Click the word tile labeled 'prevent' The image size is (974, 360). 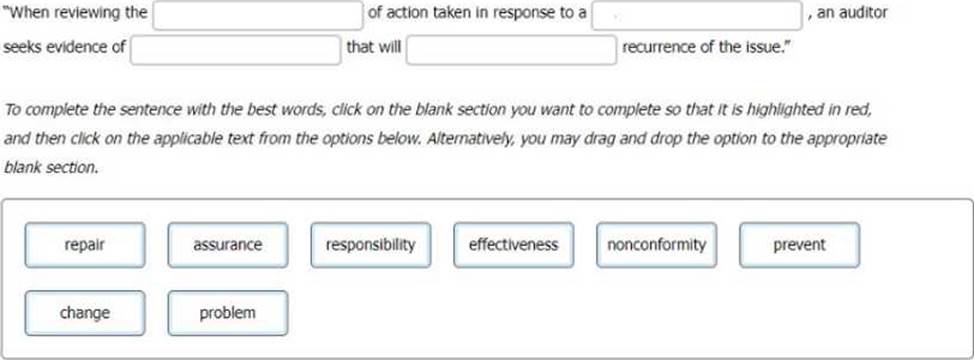(x=799, y=245)
